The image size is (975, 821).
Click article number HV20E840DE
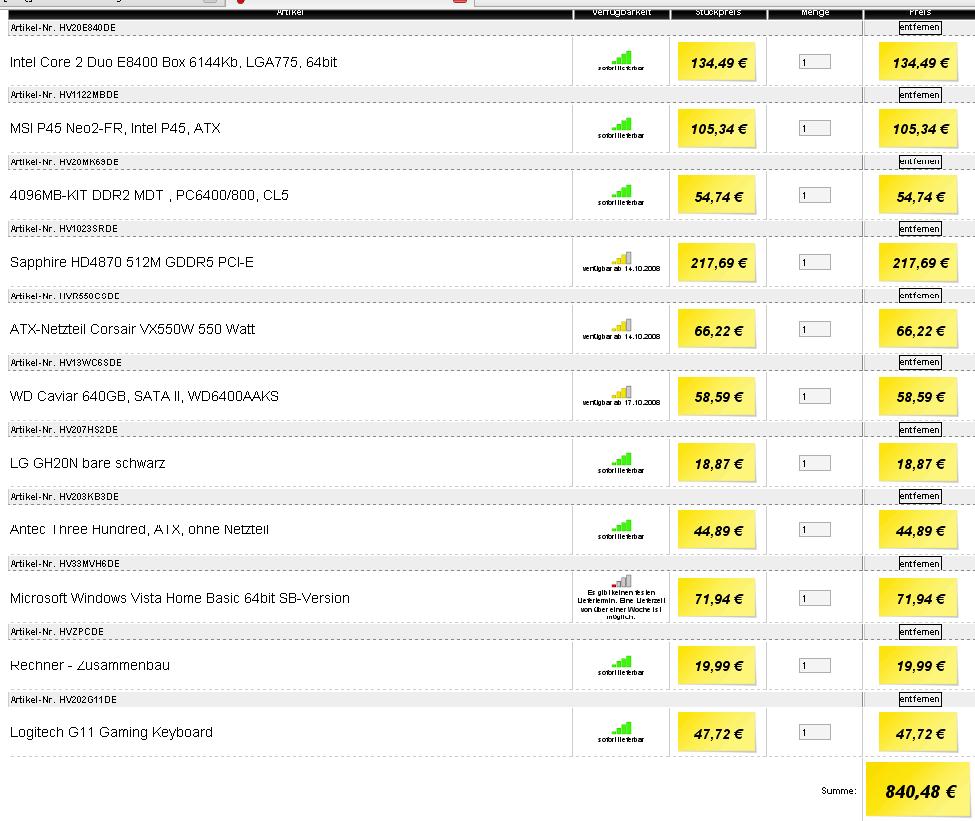(x=87, y=28)
